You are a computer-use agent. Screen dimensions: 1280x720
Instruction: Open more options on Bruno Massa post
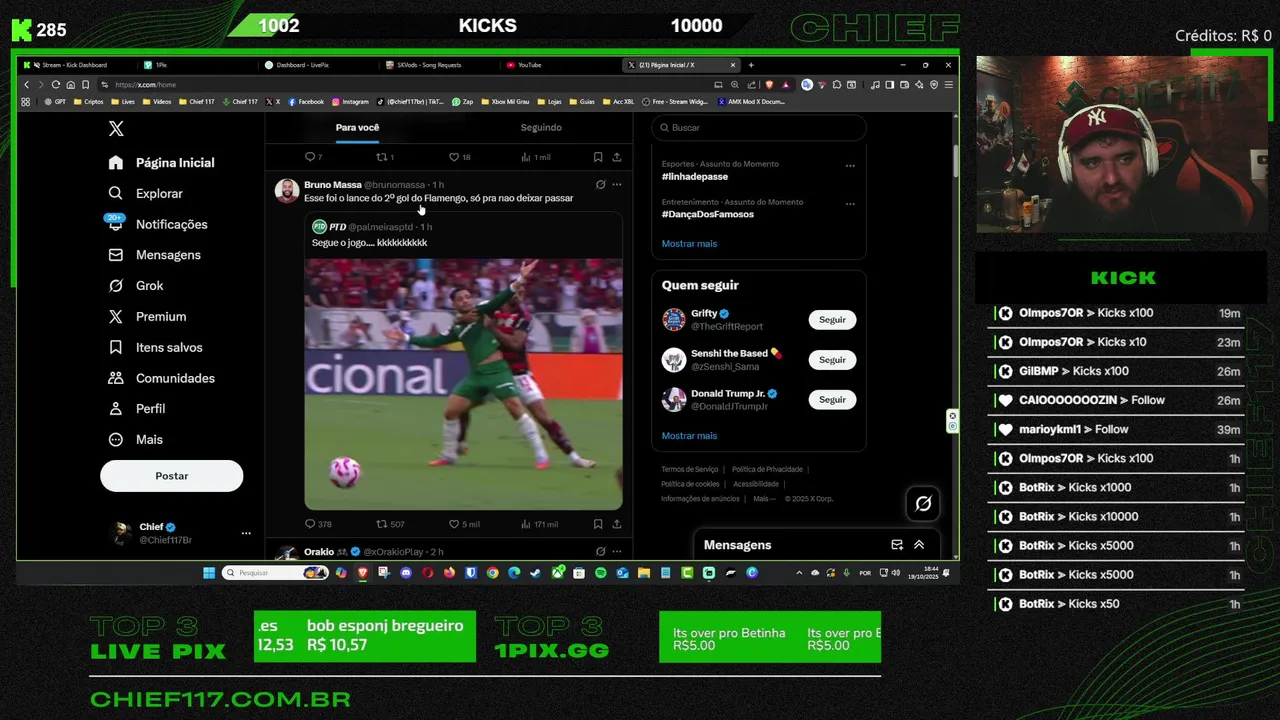click(x=617, y=185)
